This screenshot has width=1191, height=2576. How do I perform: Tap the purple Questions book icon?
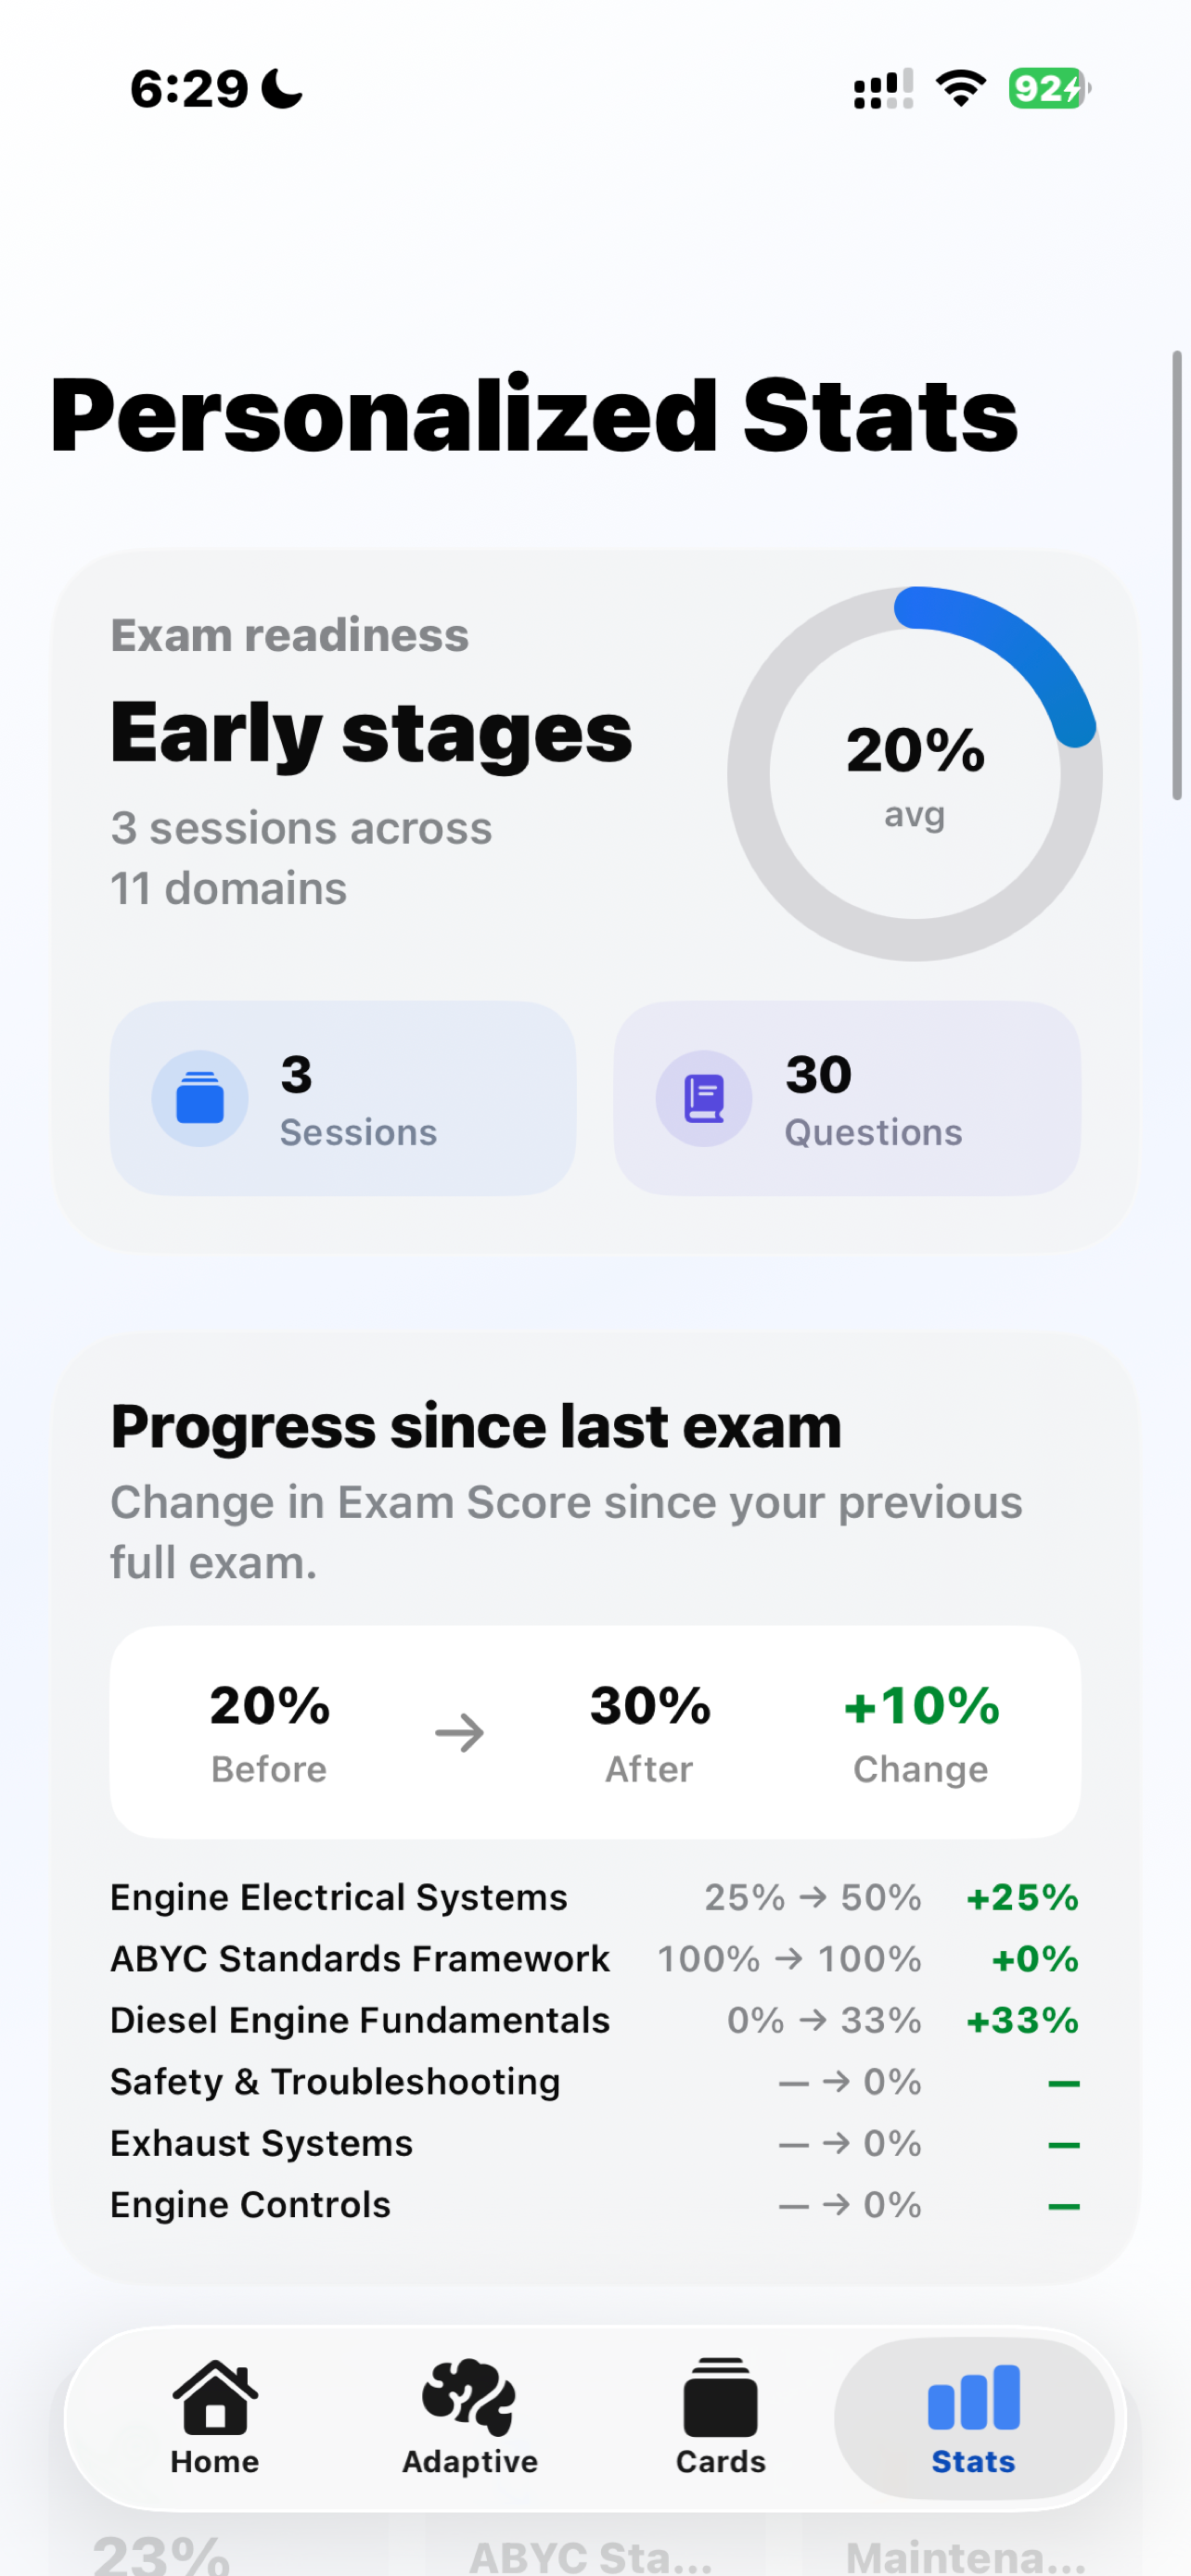tap(704, 1098)
